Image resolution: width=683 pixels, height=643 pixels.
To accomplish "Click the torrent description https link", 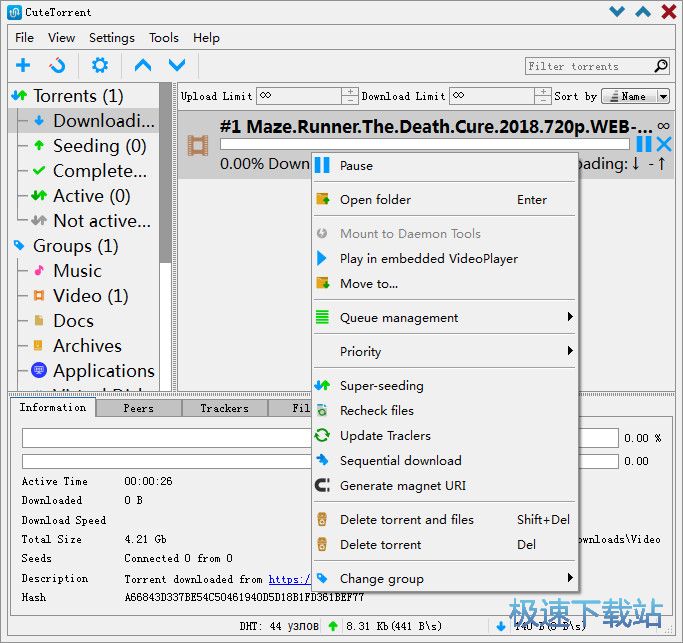I will point(290,579).
